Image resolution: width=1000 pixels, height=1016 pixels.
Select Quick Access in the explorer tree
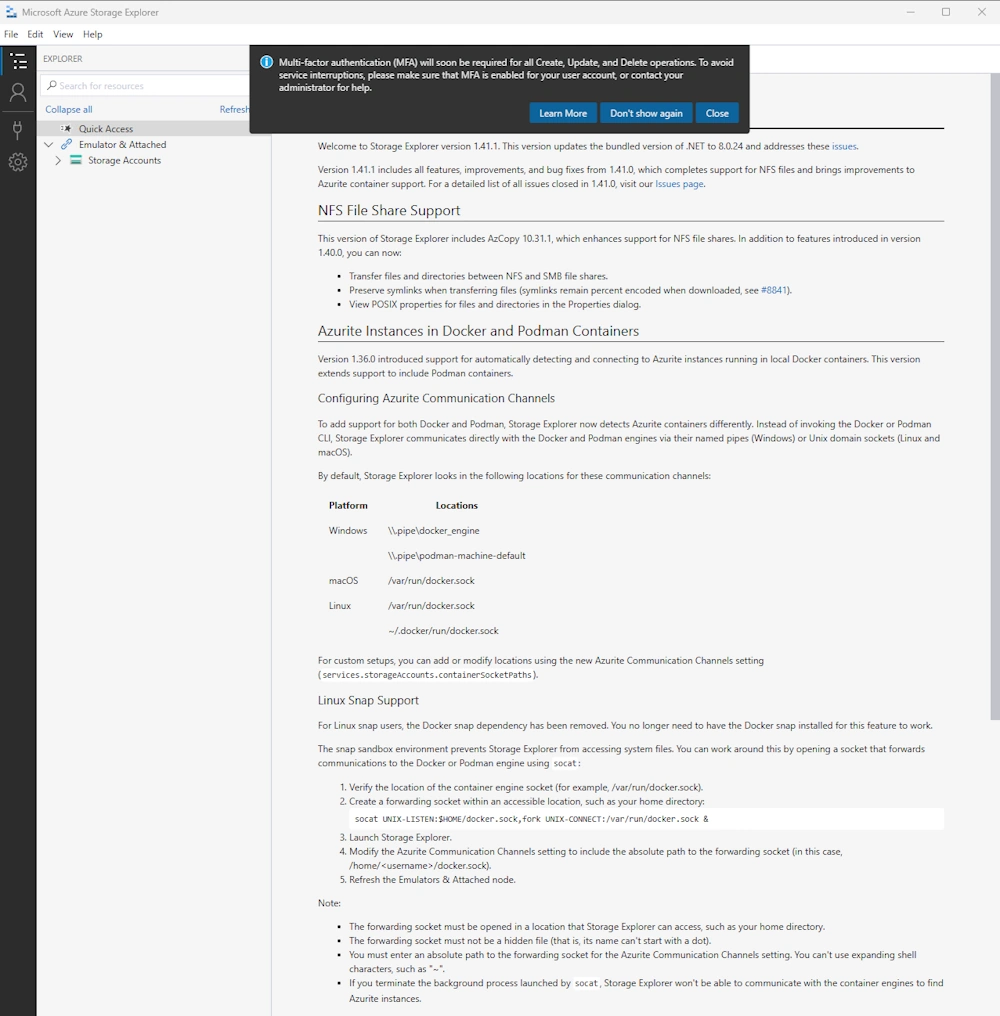pyautogui.click(x=106, y=128)
